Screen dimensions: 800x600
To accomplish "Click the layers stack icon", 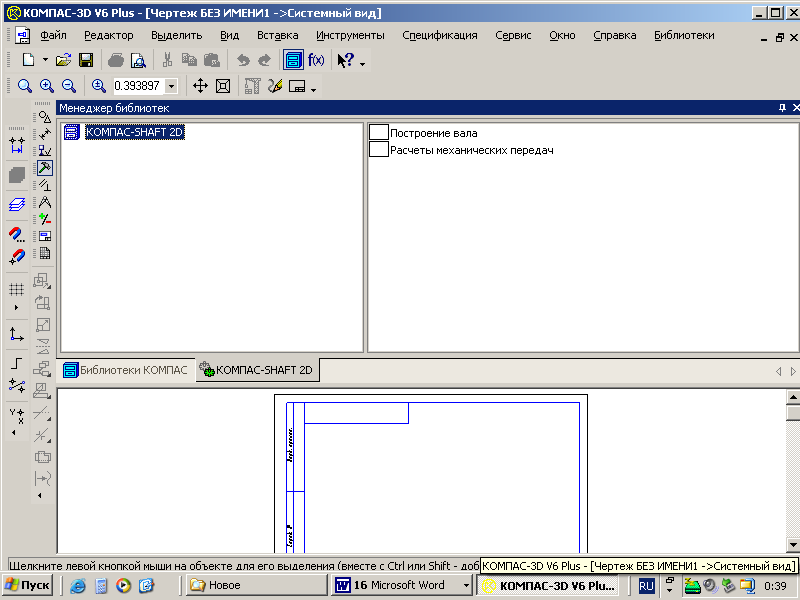I will coord(17,205).
